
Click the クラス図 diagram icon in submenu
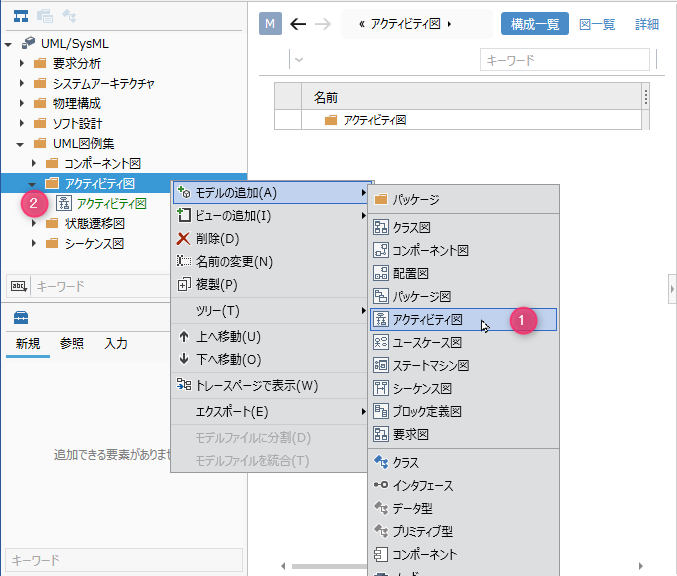[x=381, y=227]
